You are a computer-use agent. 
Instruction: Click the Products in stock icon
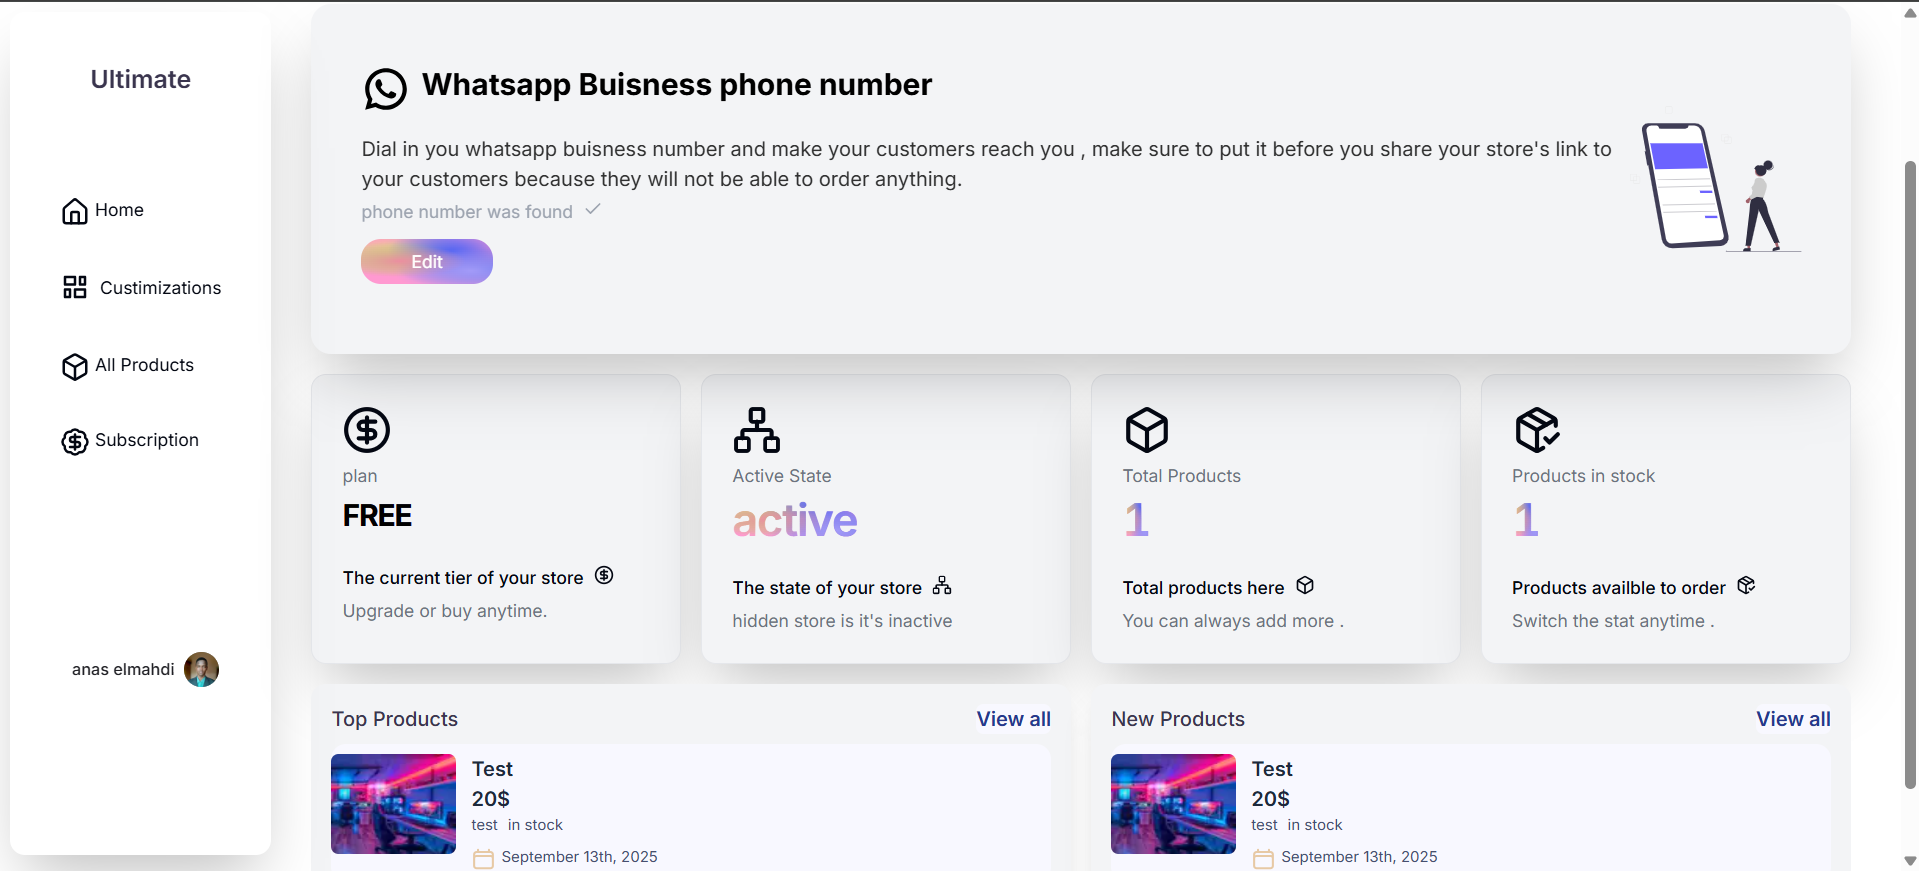[1537, 430]
